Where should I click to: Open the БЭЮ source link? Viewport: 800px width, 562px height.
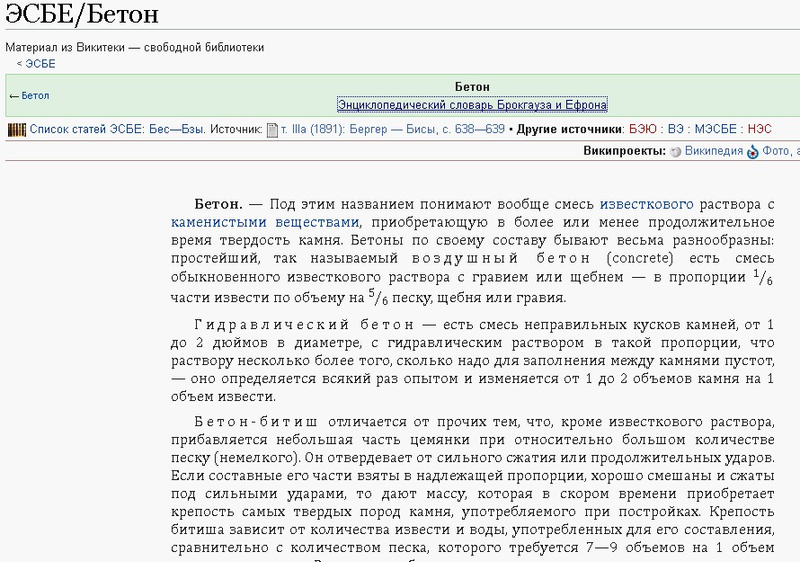[x=642, y=130]
